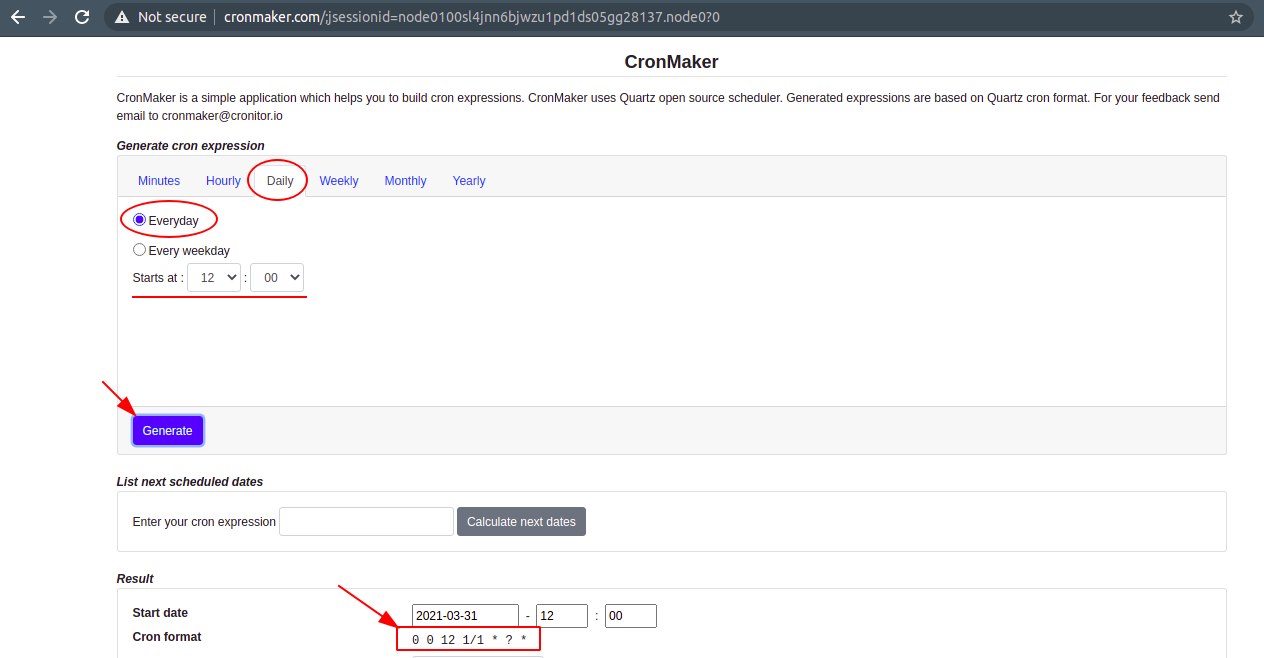This screenshot has width=1264, height=658.
Task: Click the browser forward arrow
Action: 50,17
